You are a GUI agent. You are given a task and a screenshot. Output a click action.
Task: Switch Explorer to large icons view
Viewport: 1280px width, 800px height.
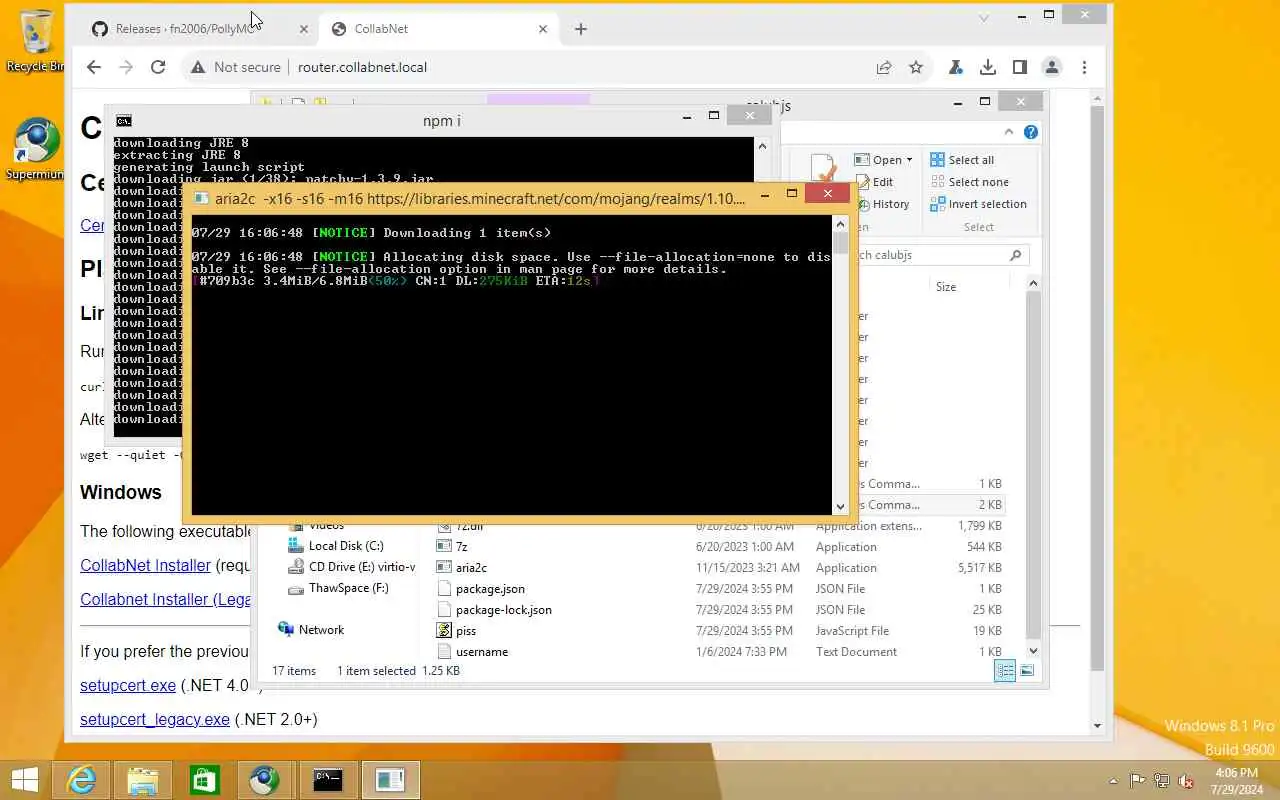coord(1027,671)
